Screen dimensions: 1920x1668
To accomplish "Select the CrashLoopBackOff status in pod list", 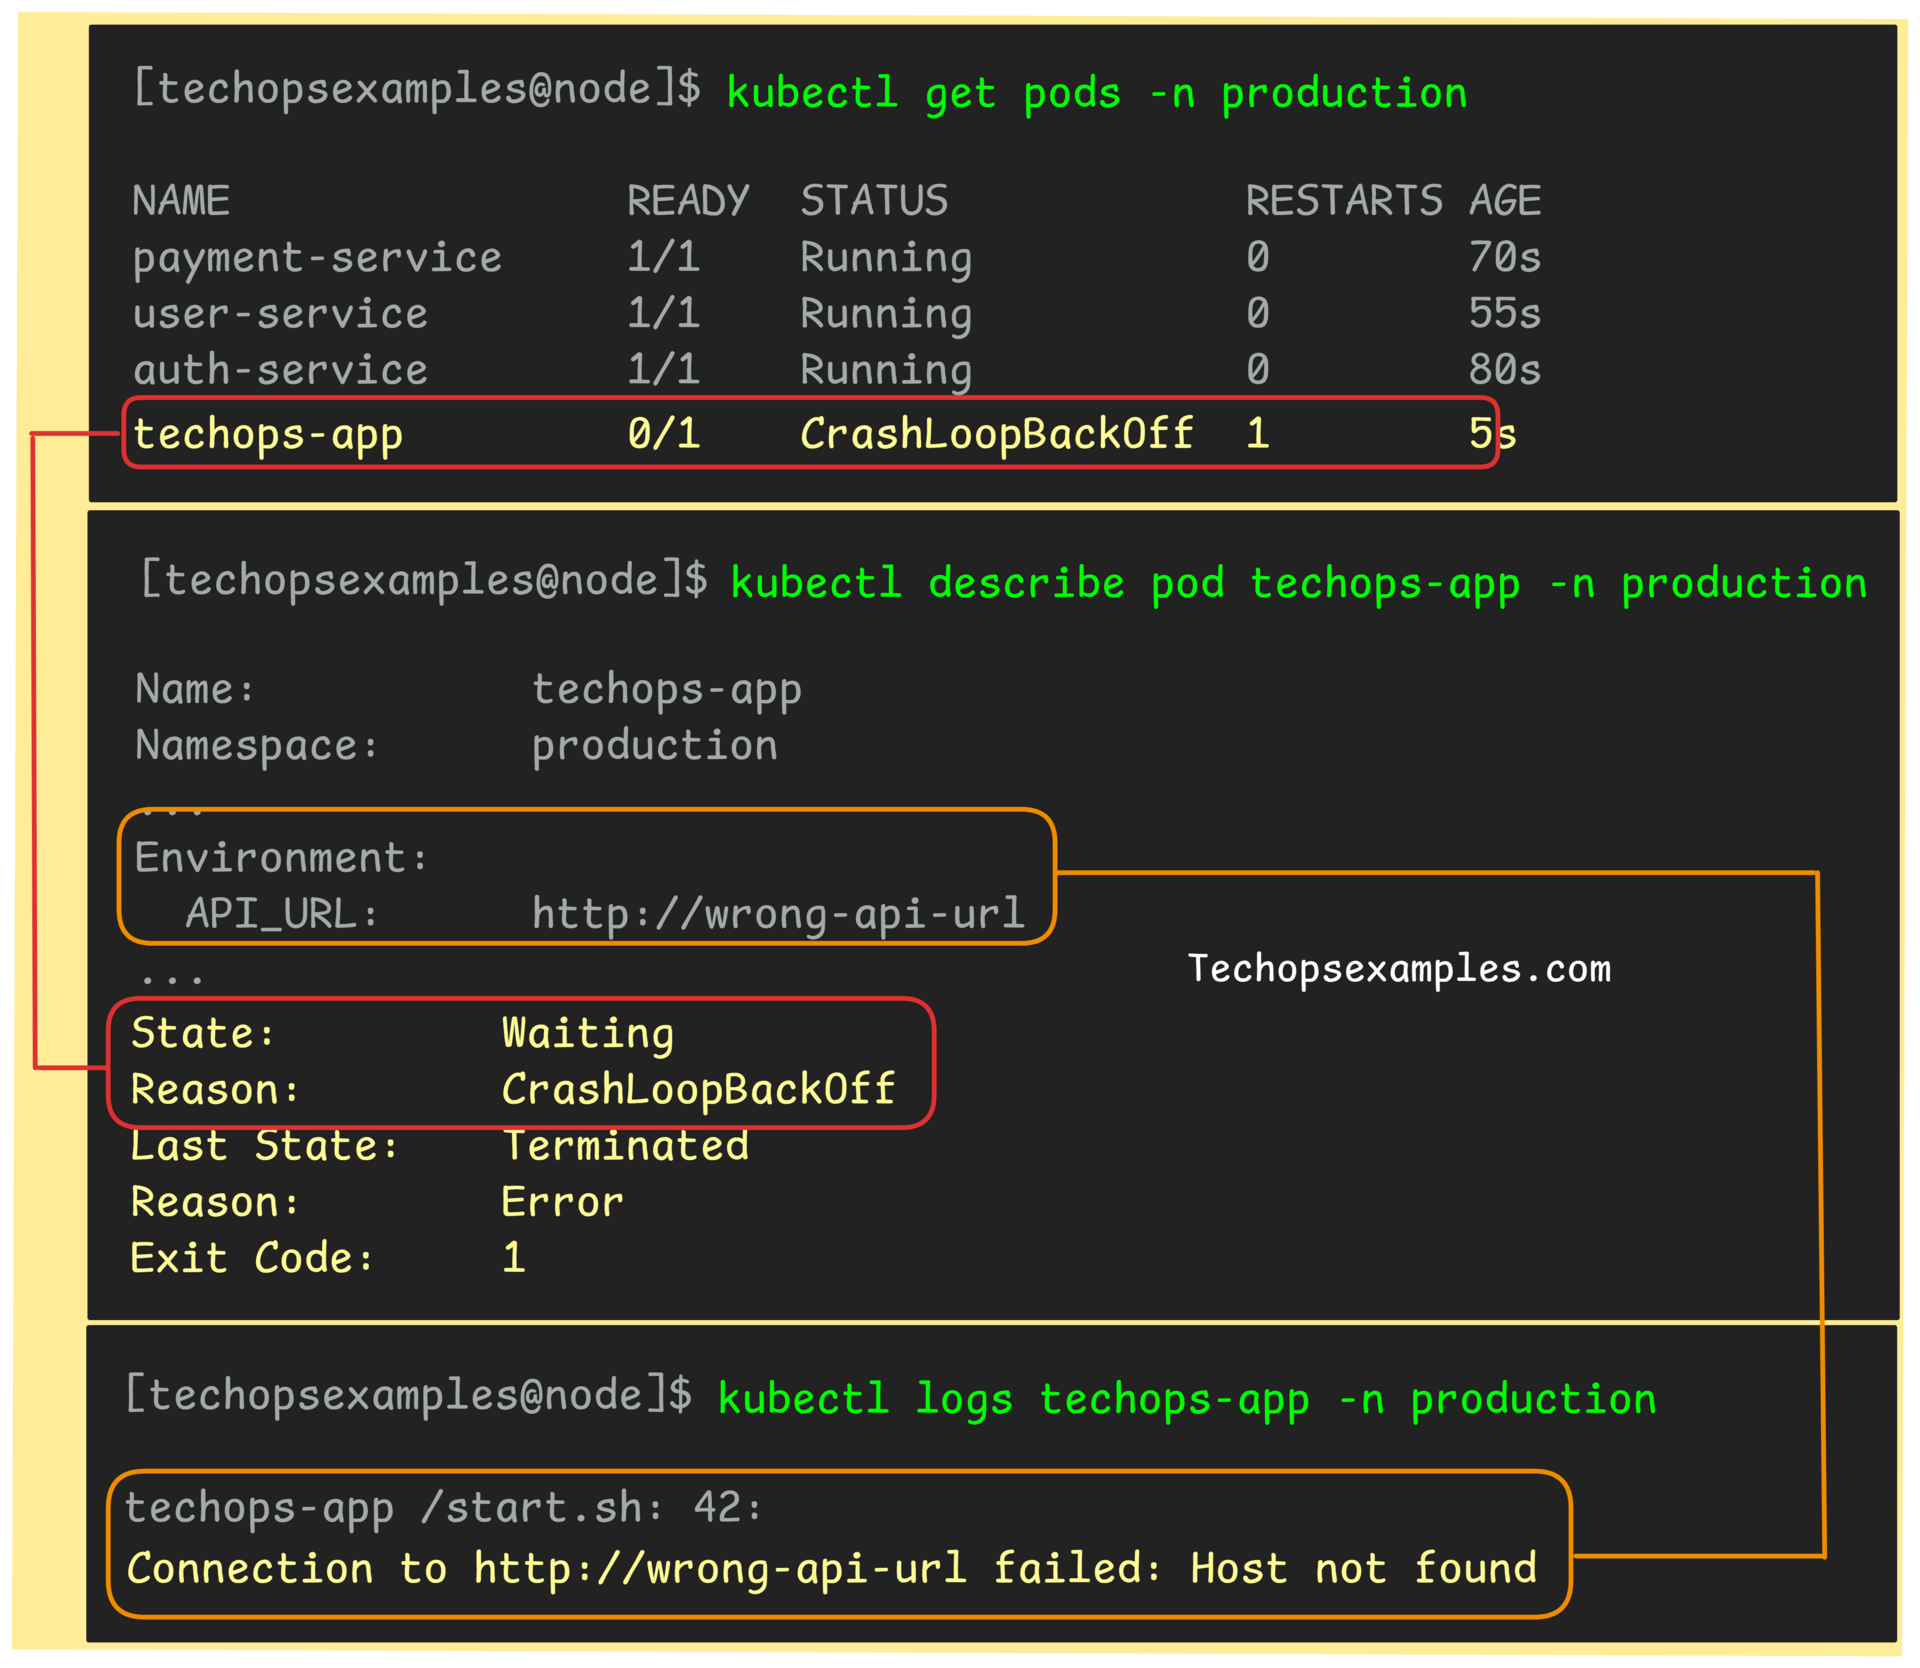I will (996, 434).
